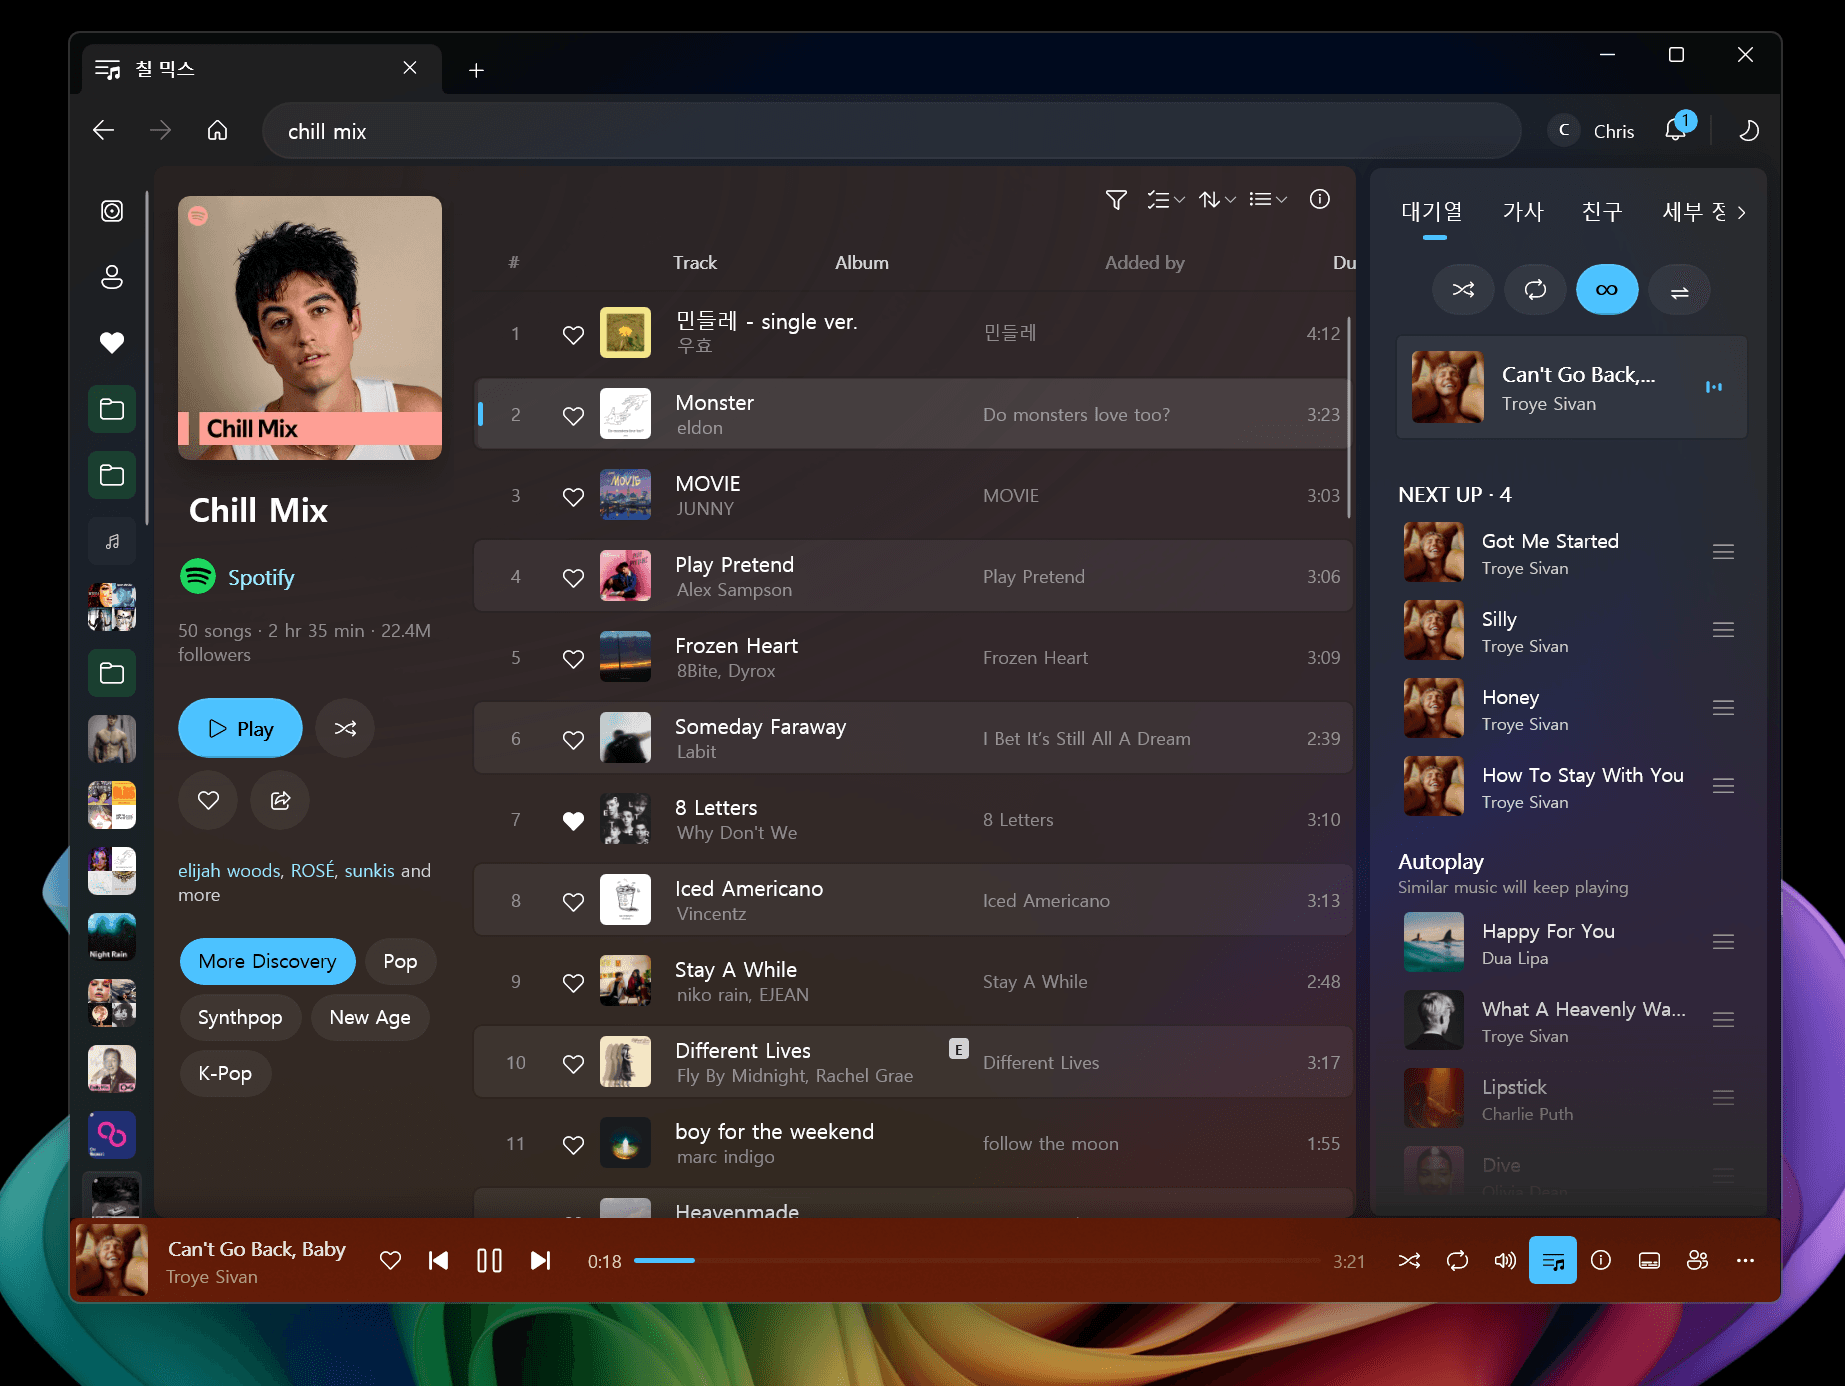The width and height of the screenshot is (1845, 1386).
Task: Switch to the 가사 tab
Action: pos(1523,212)
